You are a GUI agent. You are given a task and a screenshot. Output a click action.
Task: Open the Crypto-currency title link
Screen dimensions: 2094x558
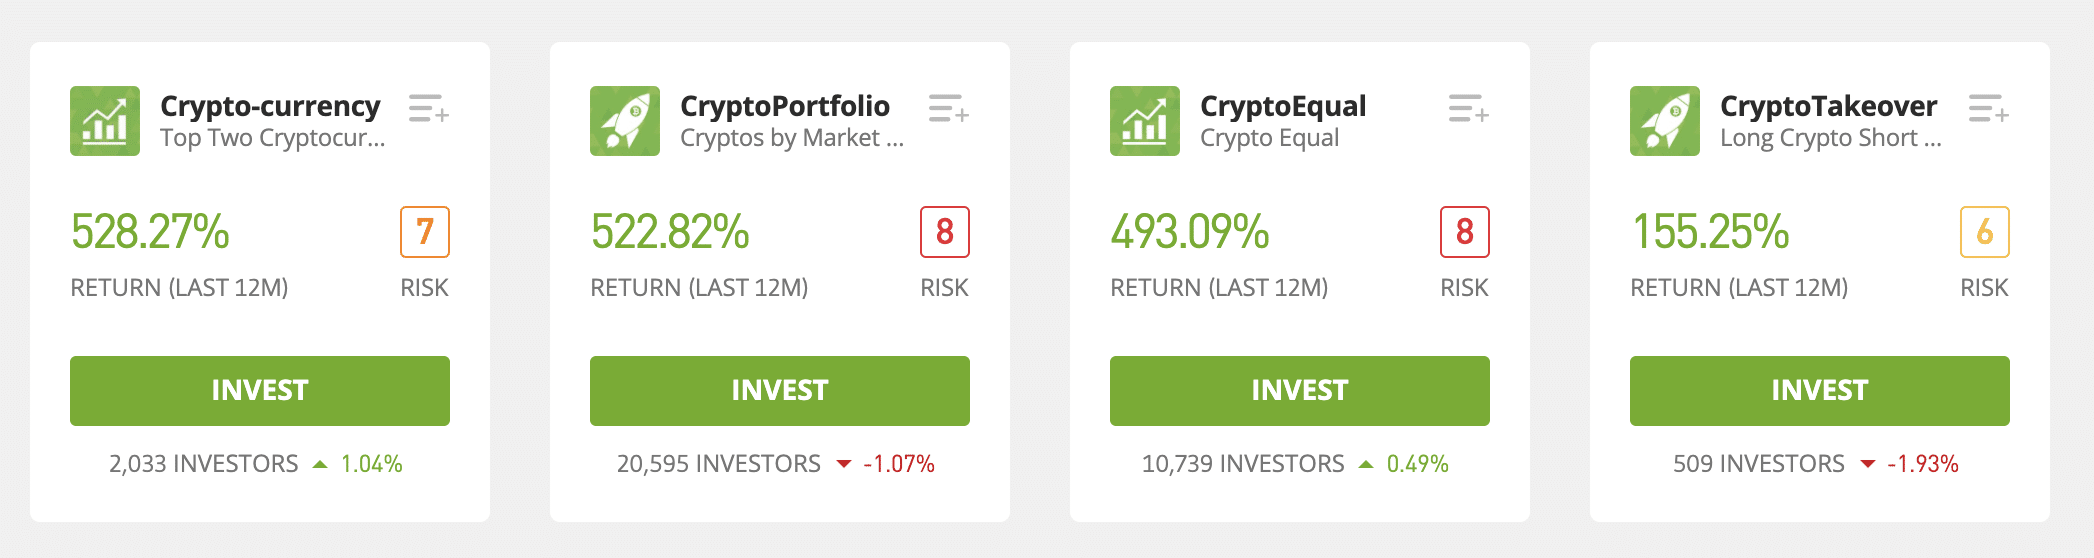[270, 106]
